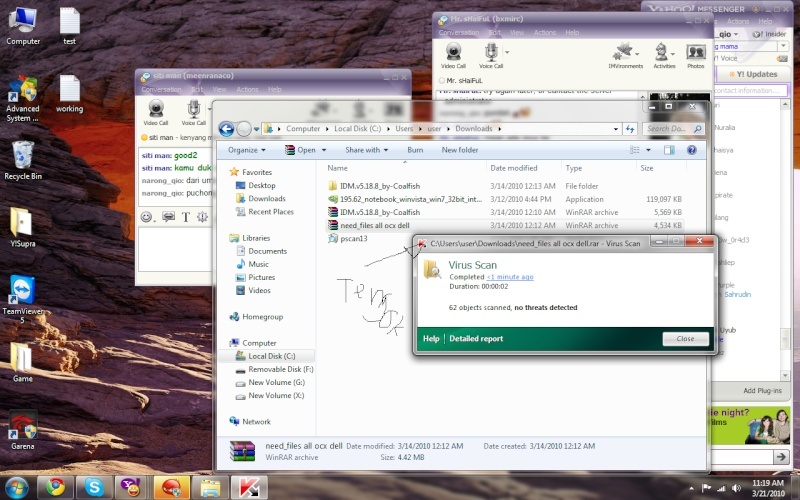Open address bar history dropdown
Viewport: 800px width, 500px height.
pos(616,129)
